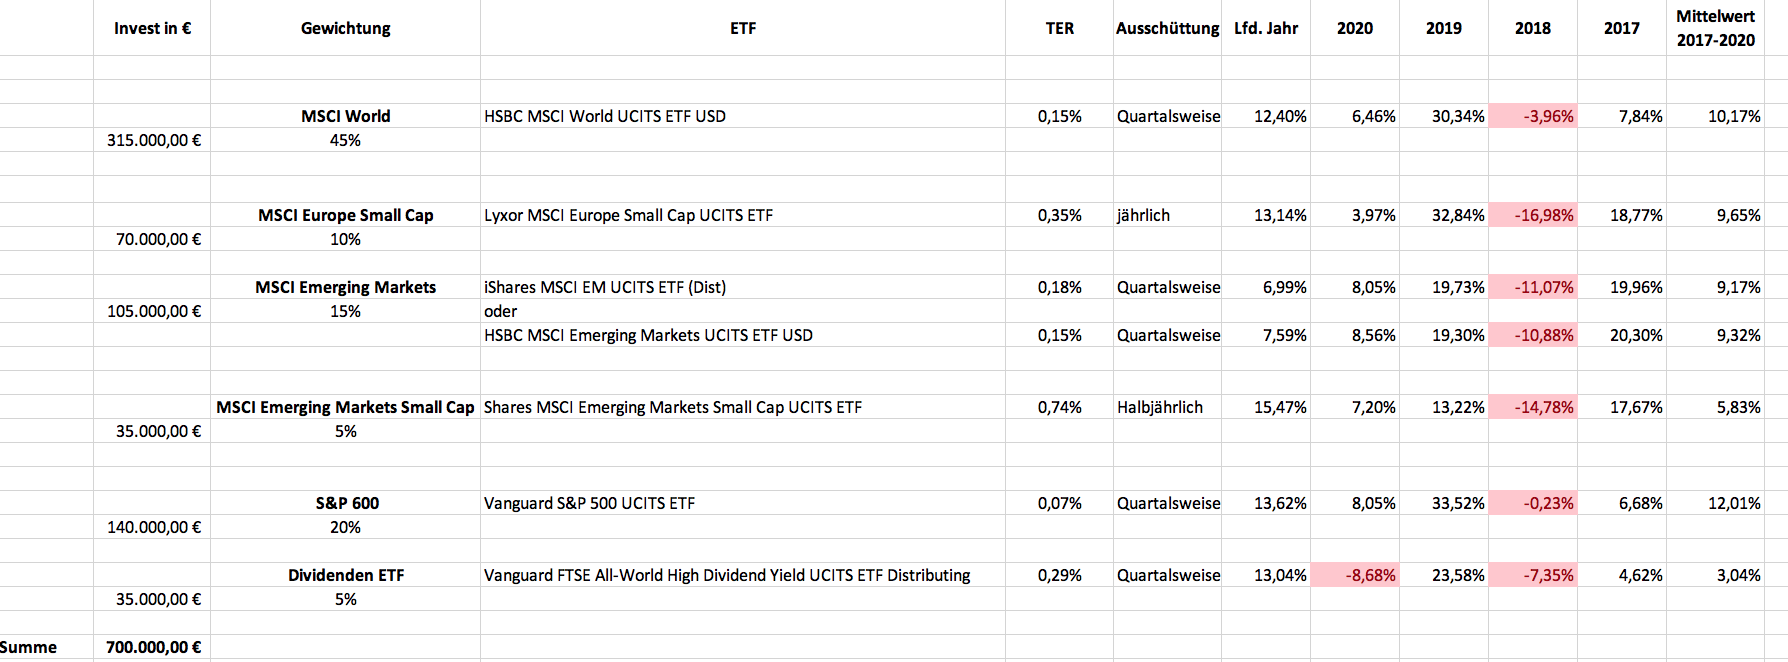Click the "Dividenden ETF" label cell
Viewport: 1788px width, 662px height.
coord(345,575)
